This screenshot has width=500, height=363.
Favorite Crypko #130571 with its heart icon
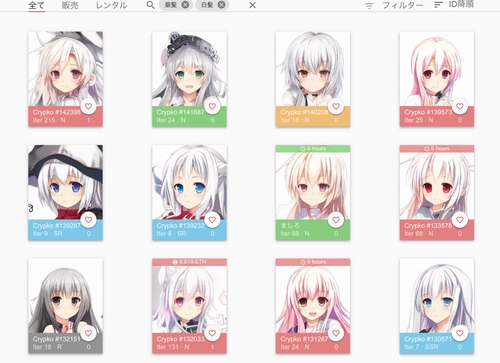point(460,333)
